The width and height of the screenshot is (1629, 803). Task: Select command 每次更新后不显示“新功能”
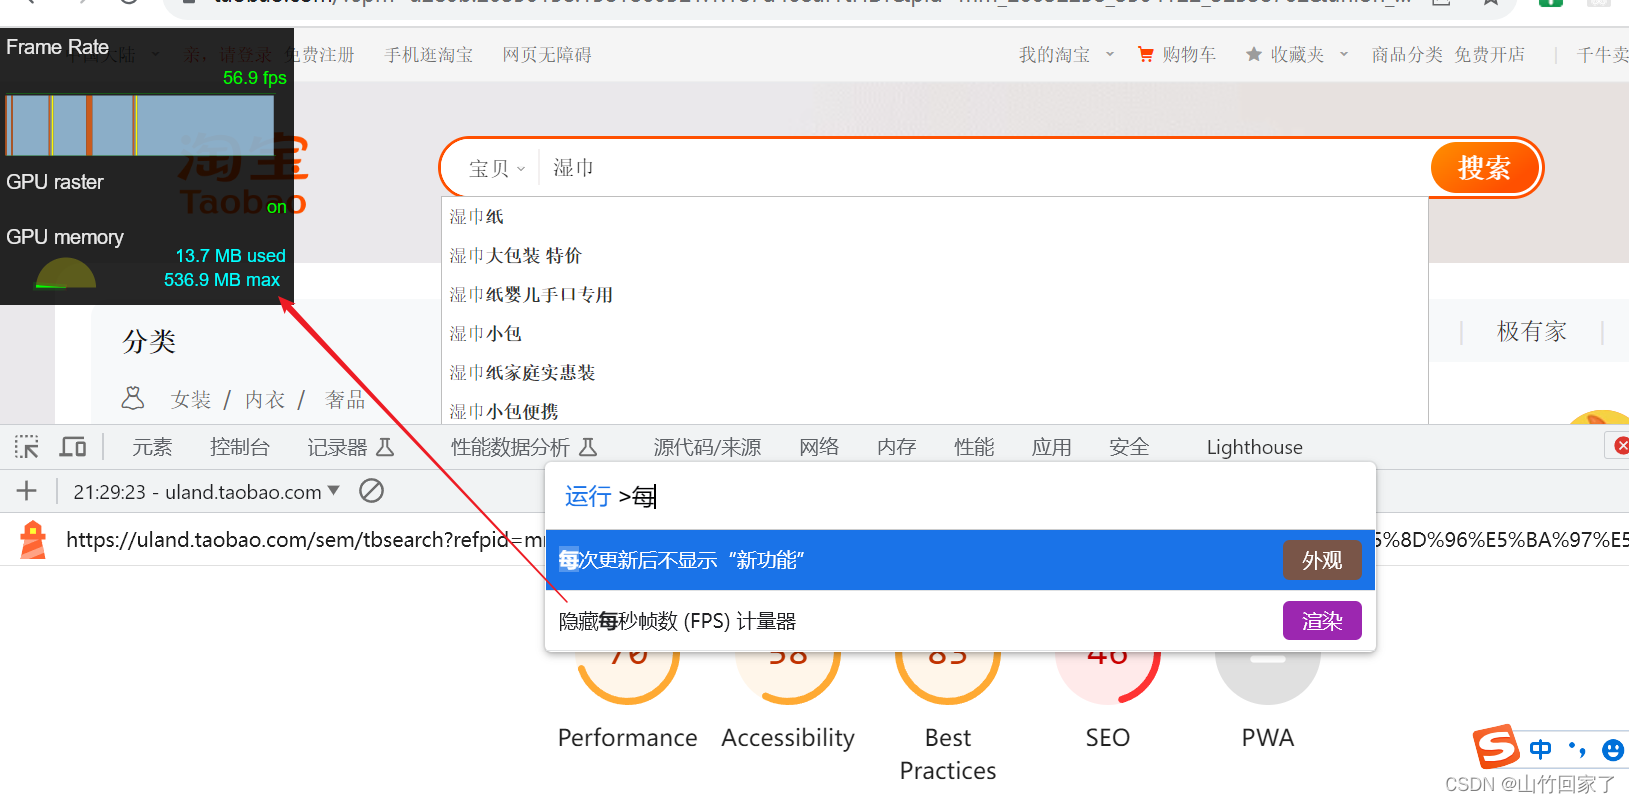click(960, 560)
